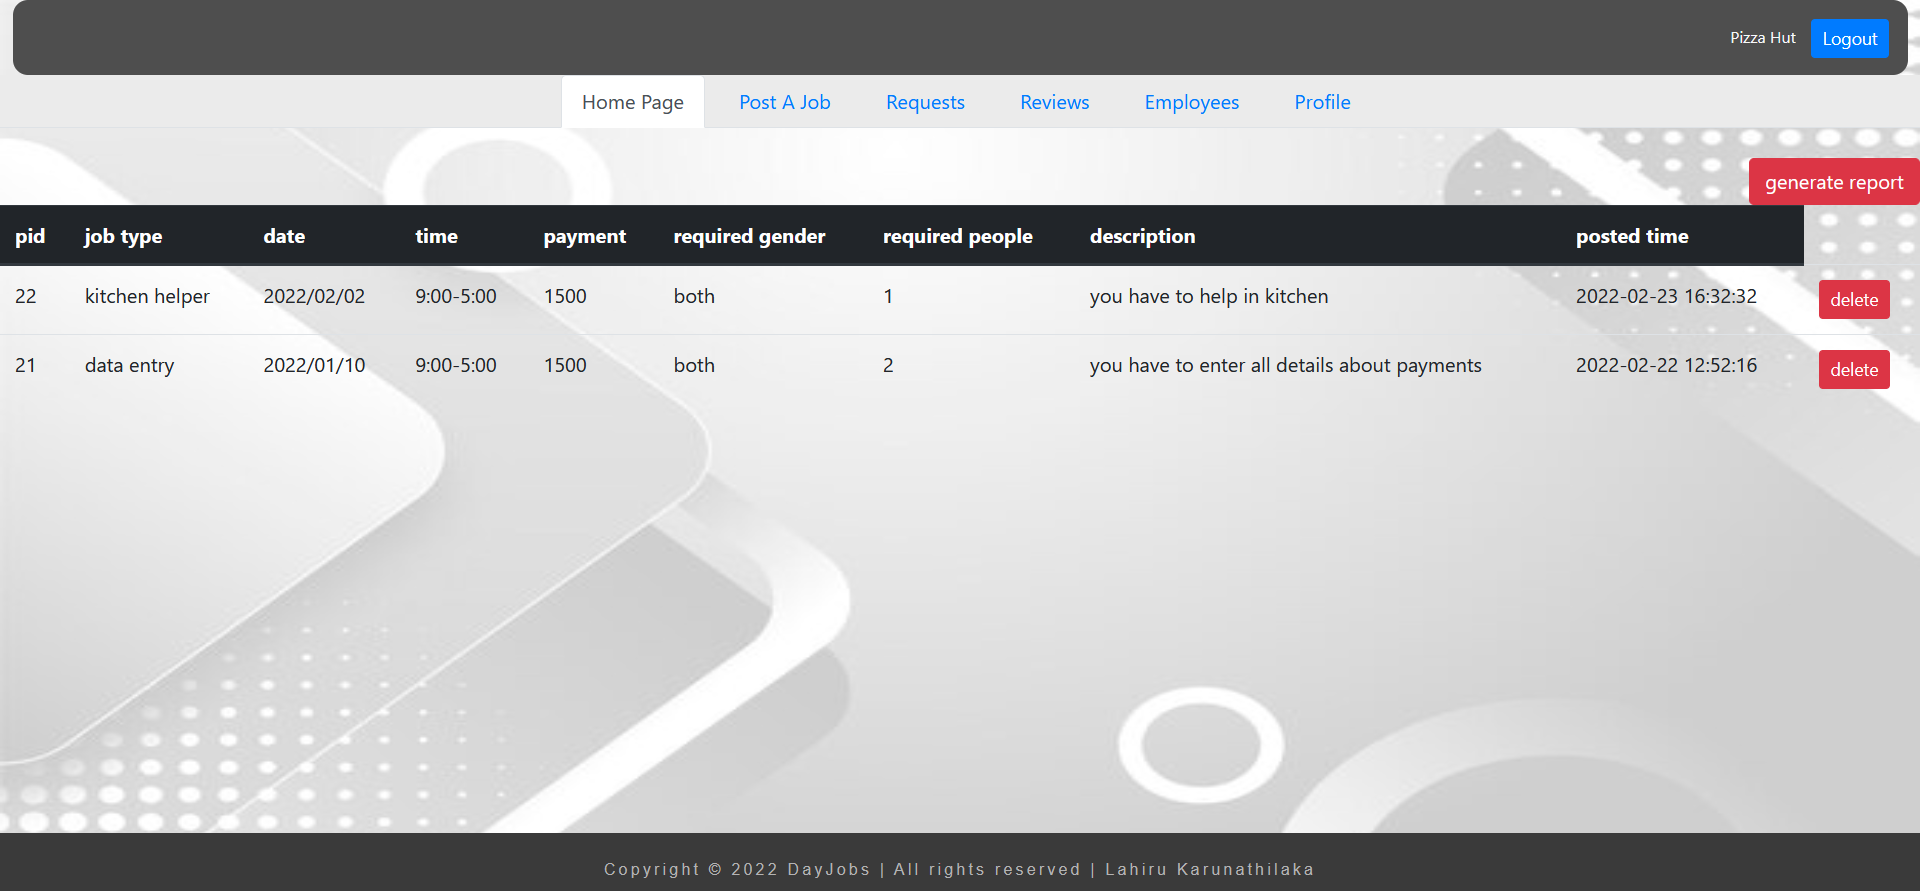Viewport: 1920px width, 891px height.
Task: Click the posted time column header
Action: (x=1632, y=236)
